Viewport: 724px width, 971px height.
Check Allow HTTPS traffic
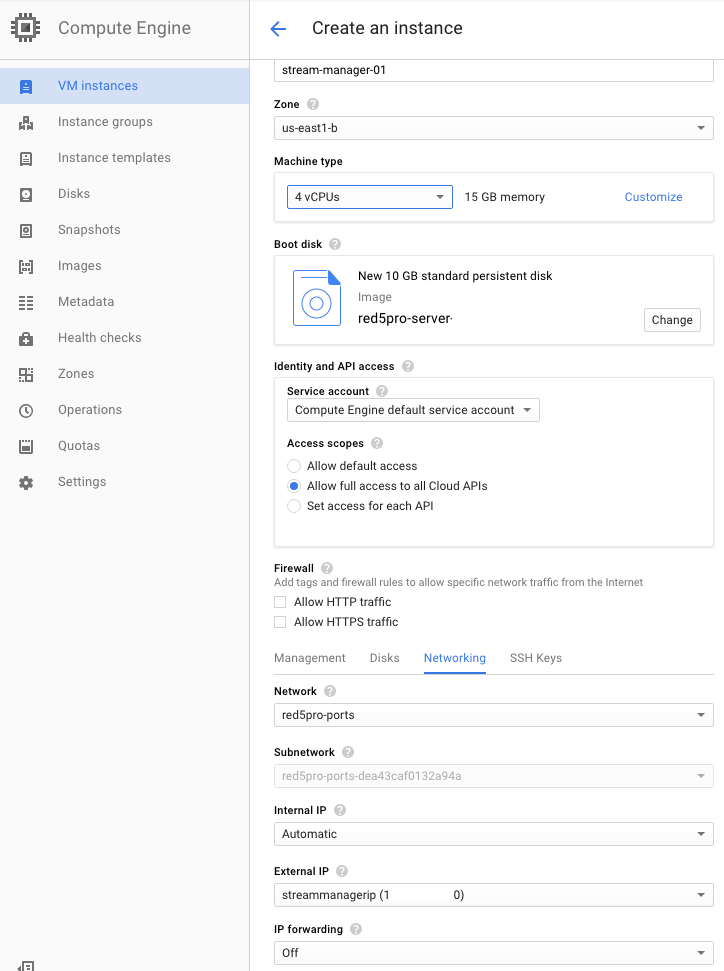click(281, 622)
